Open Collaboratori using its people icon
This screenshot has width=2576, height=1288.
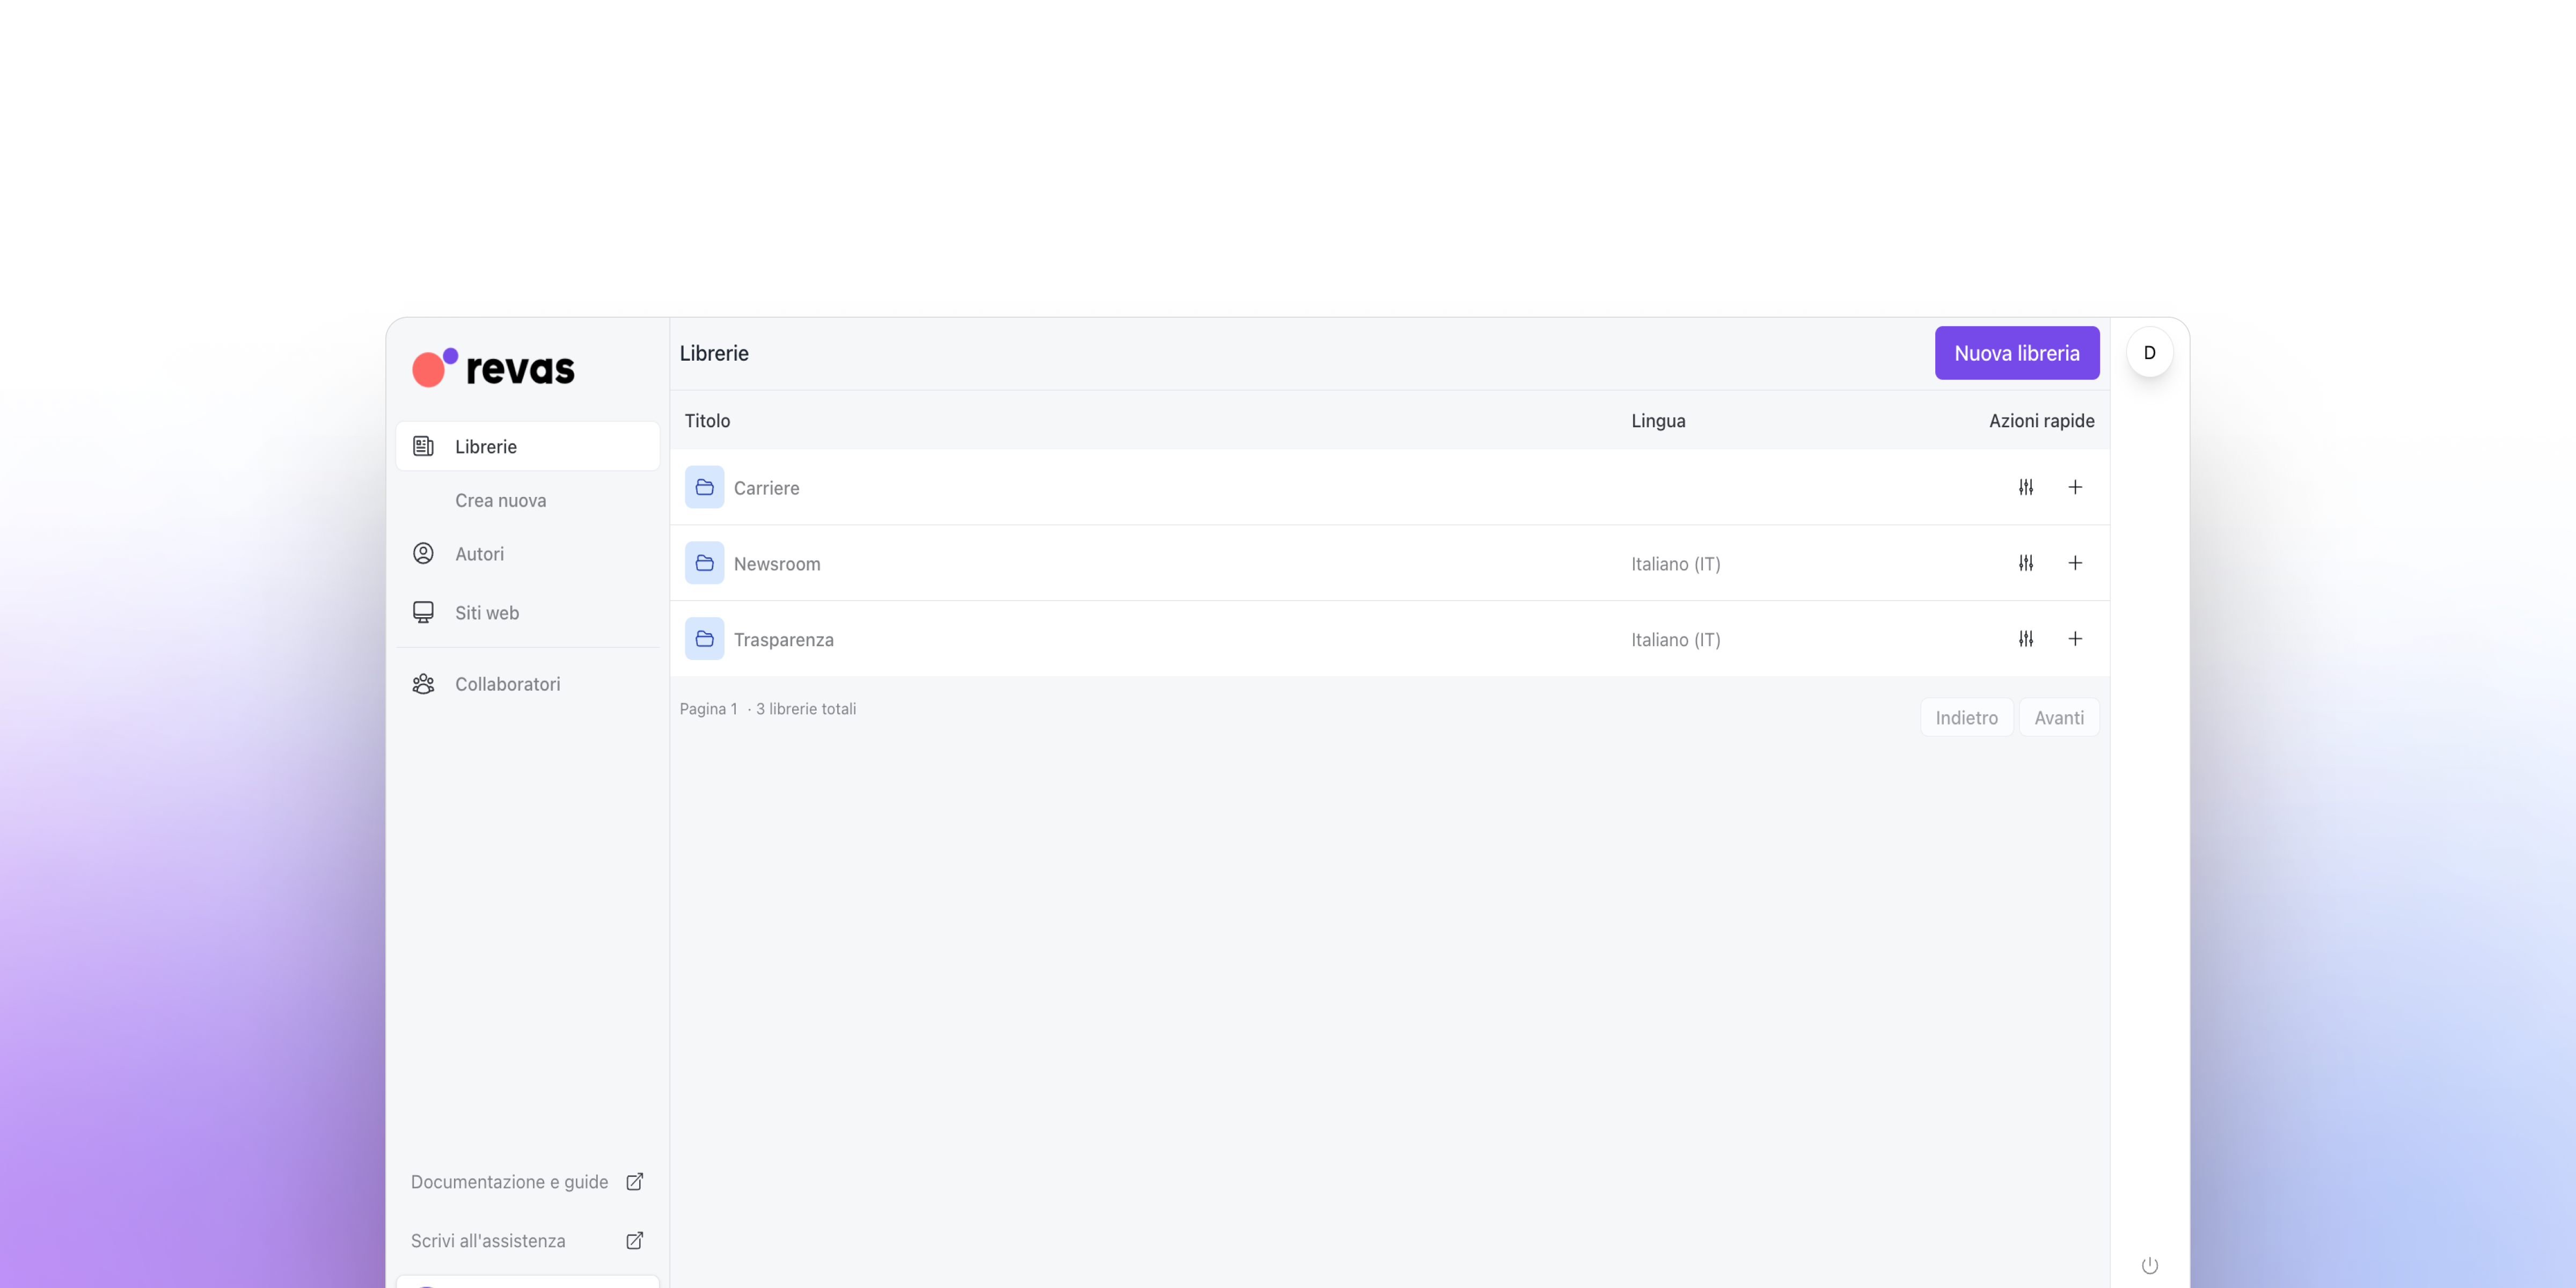click(x=423, y=684)
